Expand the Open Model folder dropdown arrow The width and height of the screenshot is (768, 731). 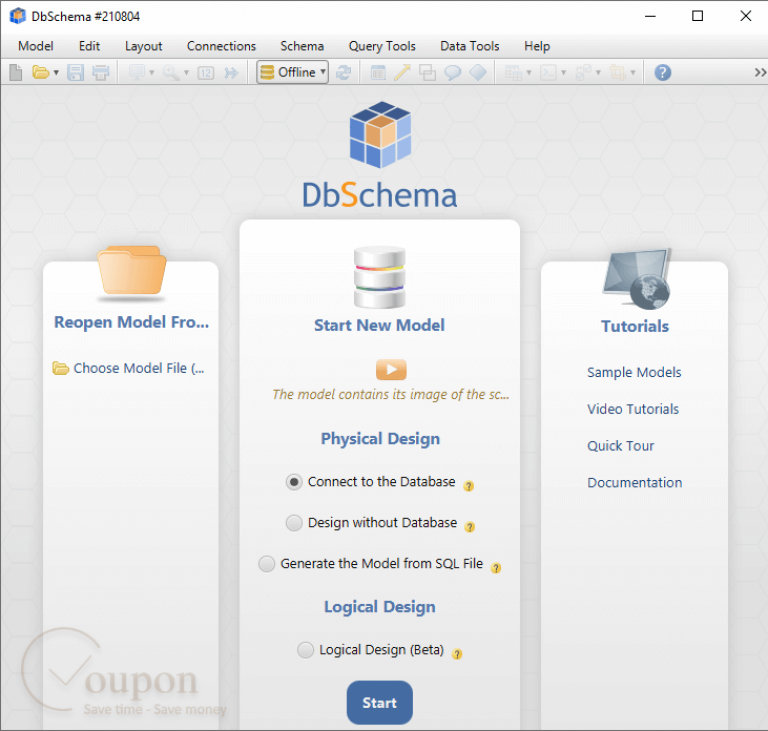click(56, 73)
